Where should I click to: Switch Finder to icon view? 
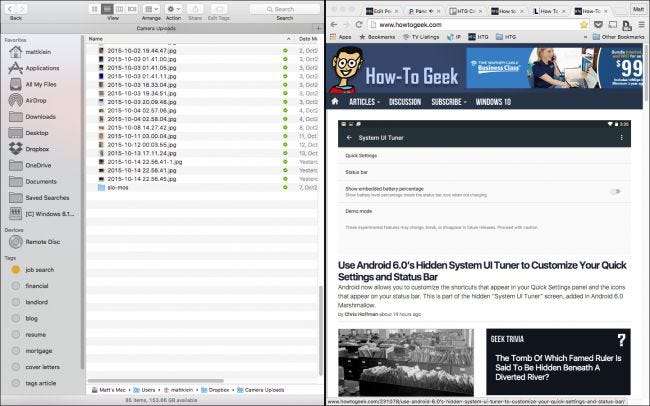coord(95,9)
